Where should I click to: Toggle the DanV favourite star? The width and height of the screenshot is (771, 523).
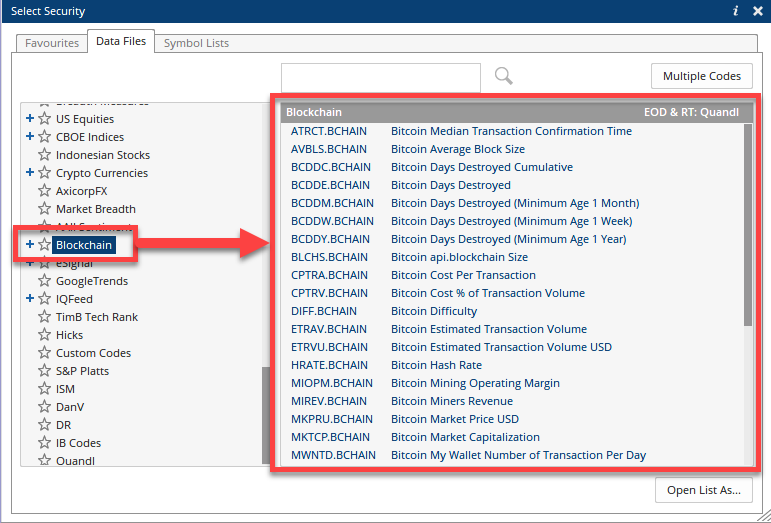[x=44, y=407]
